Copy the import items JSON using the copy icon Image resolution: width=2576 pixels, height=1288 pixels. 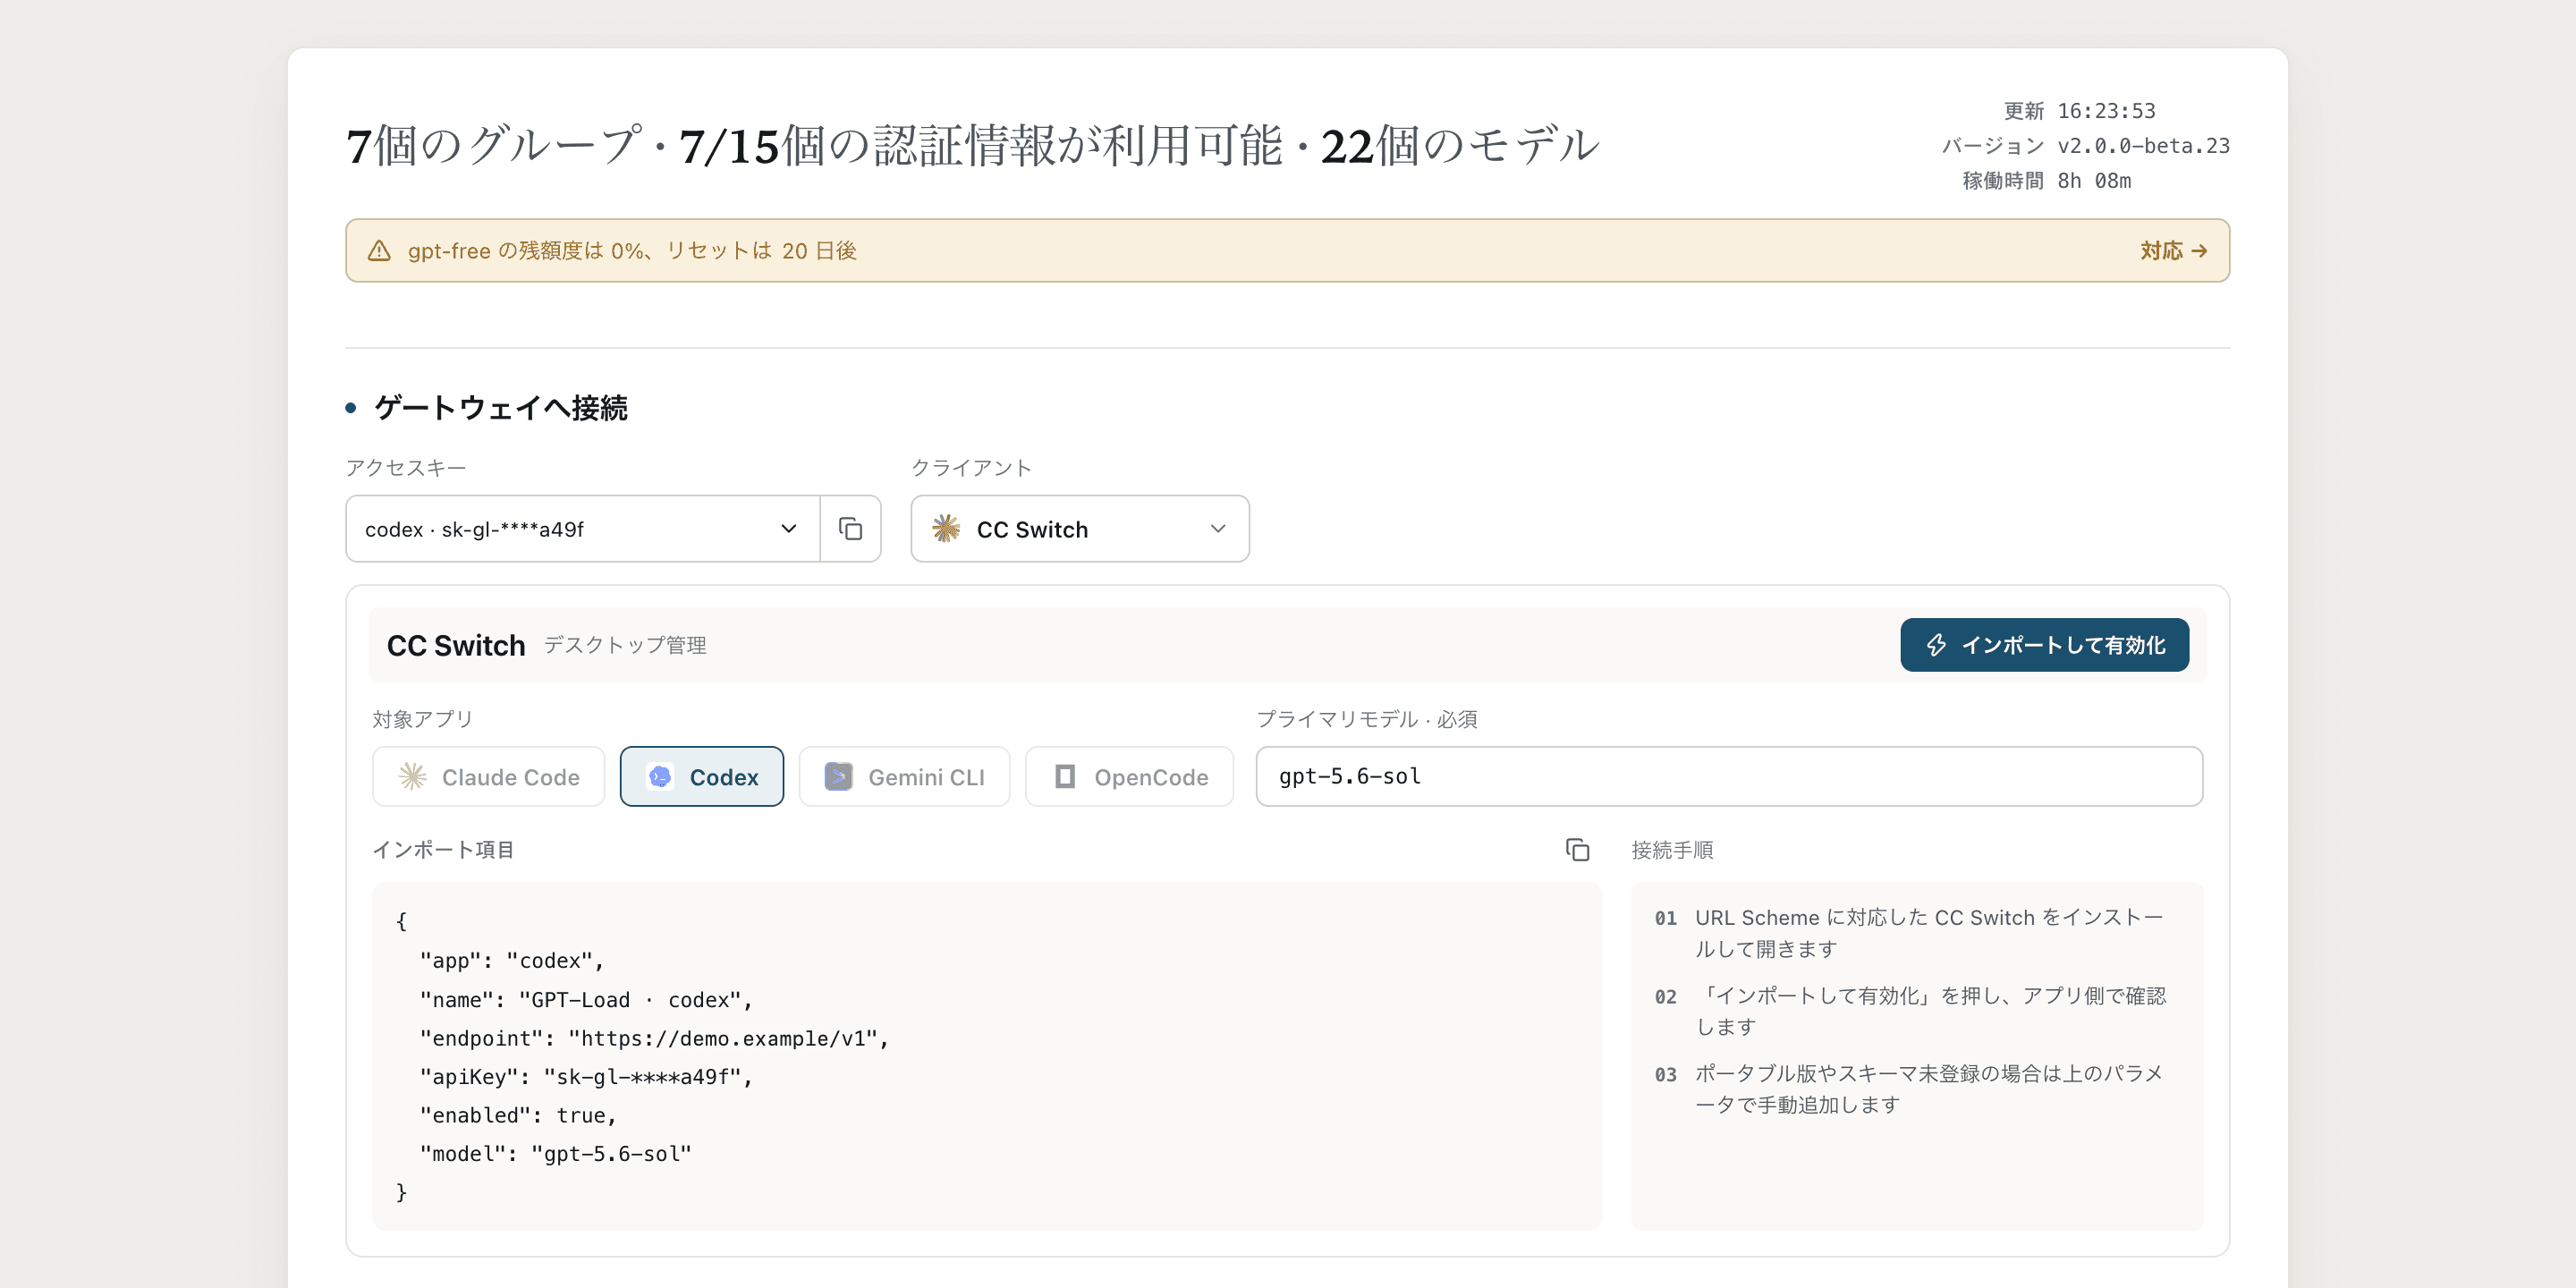coord(1577,849)
